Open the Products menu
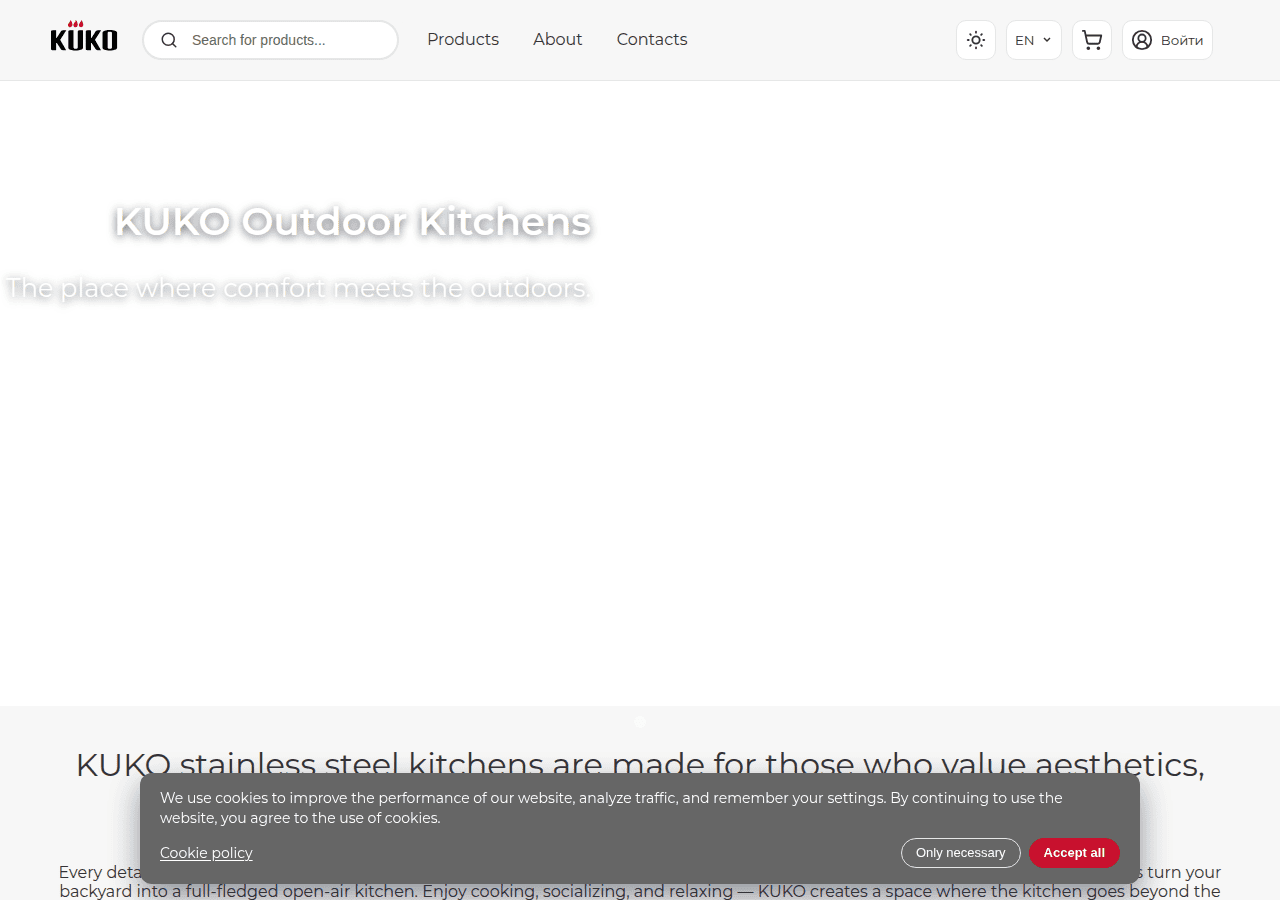 463,40
